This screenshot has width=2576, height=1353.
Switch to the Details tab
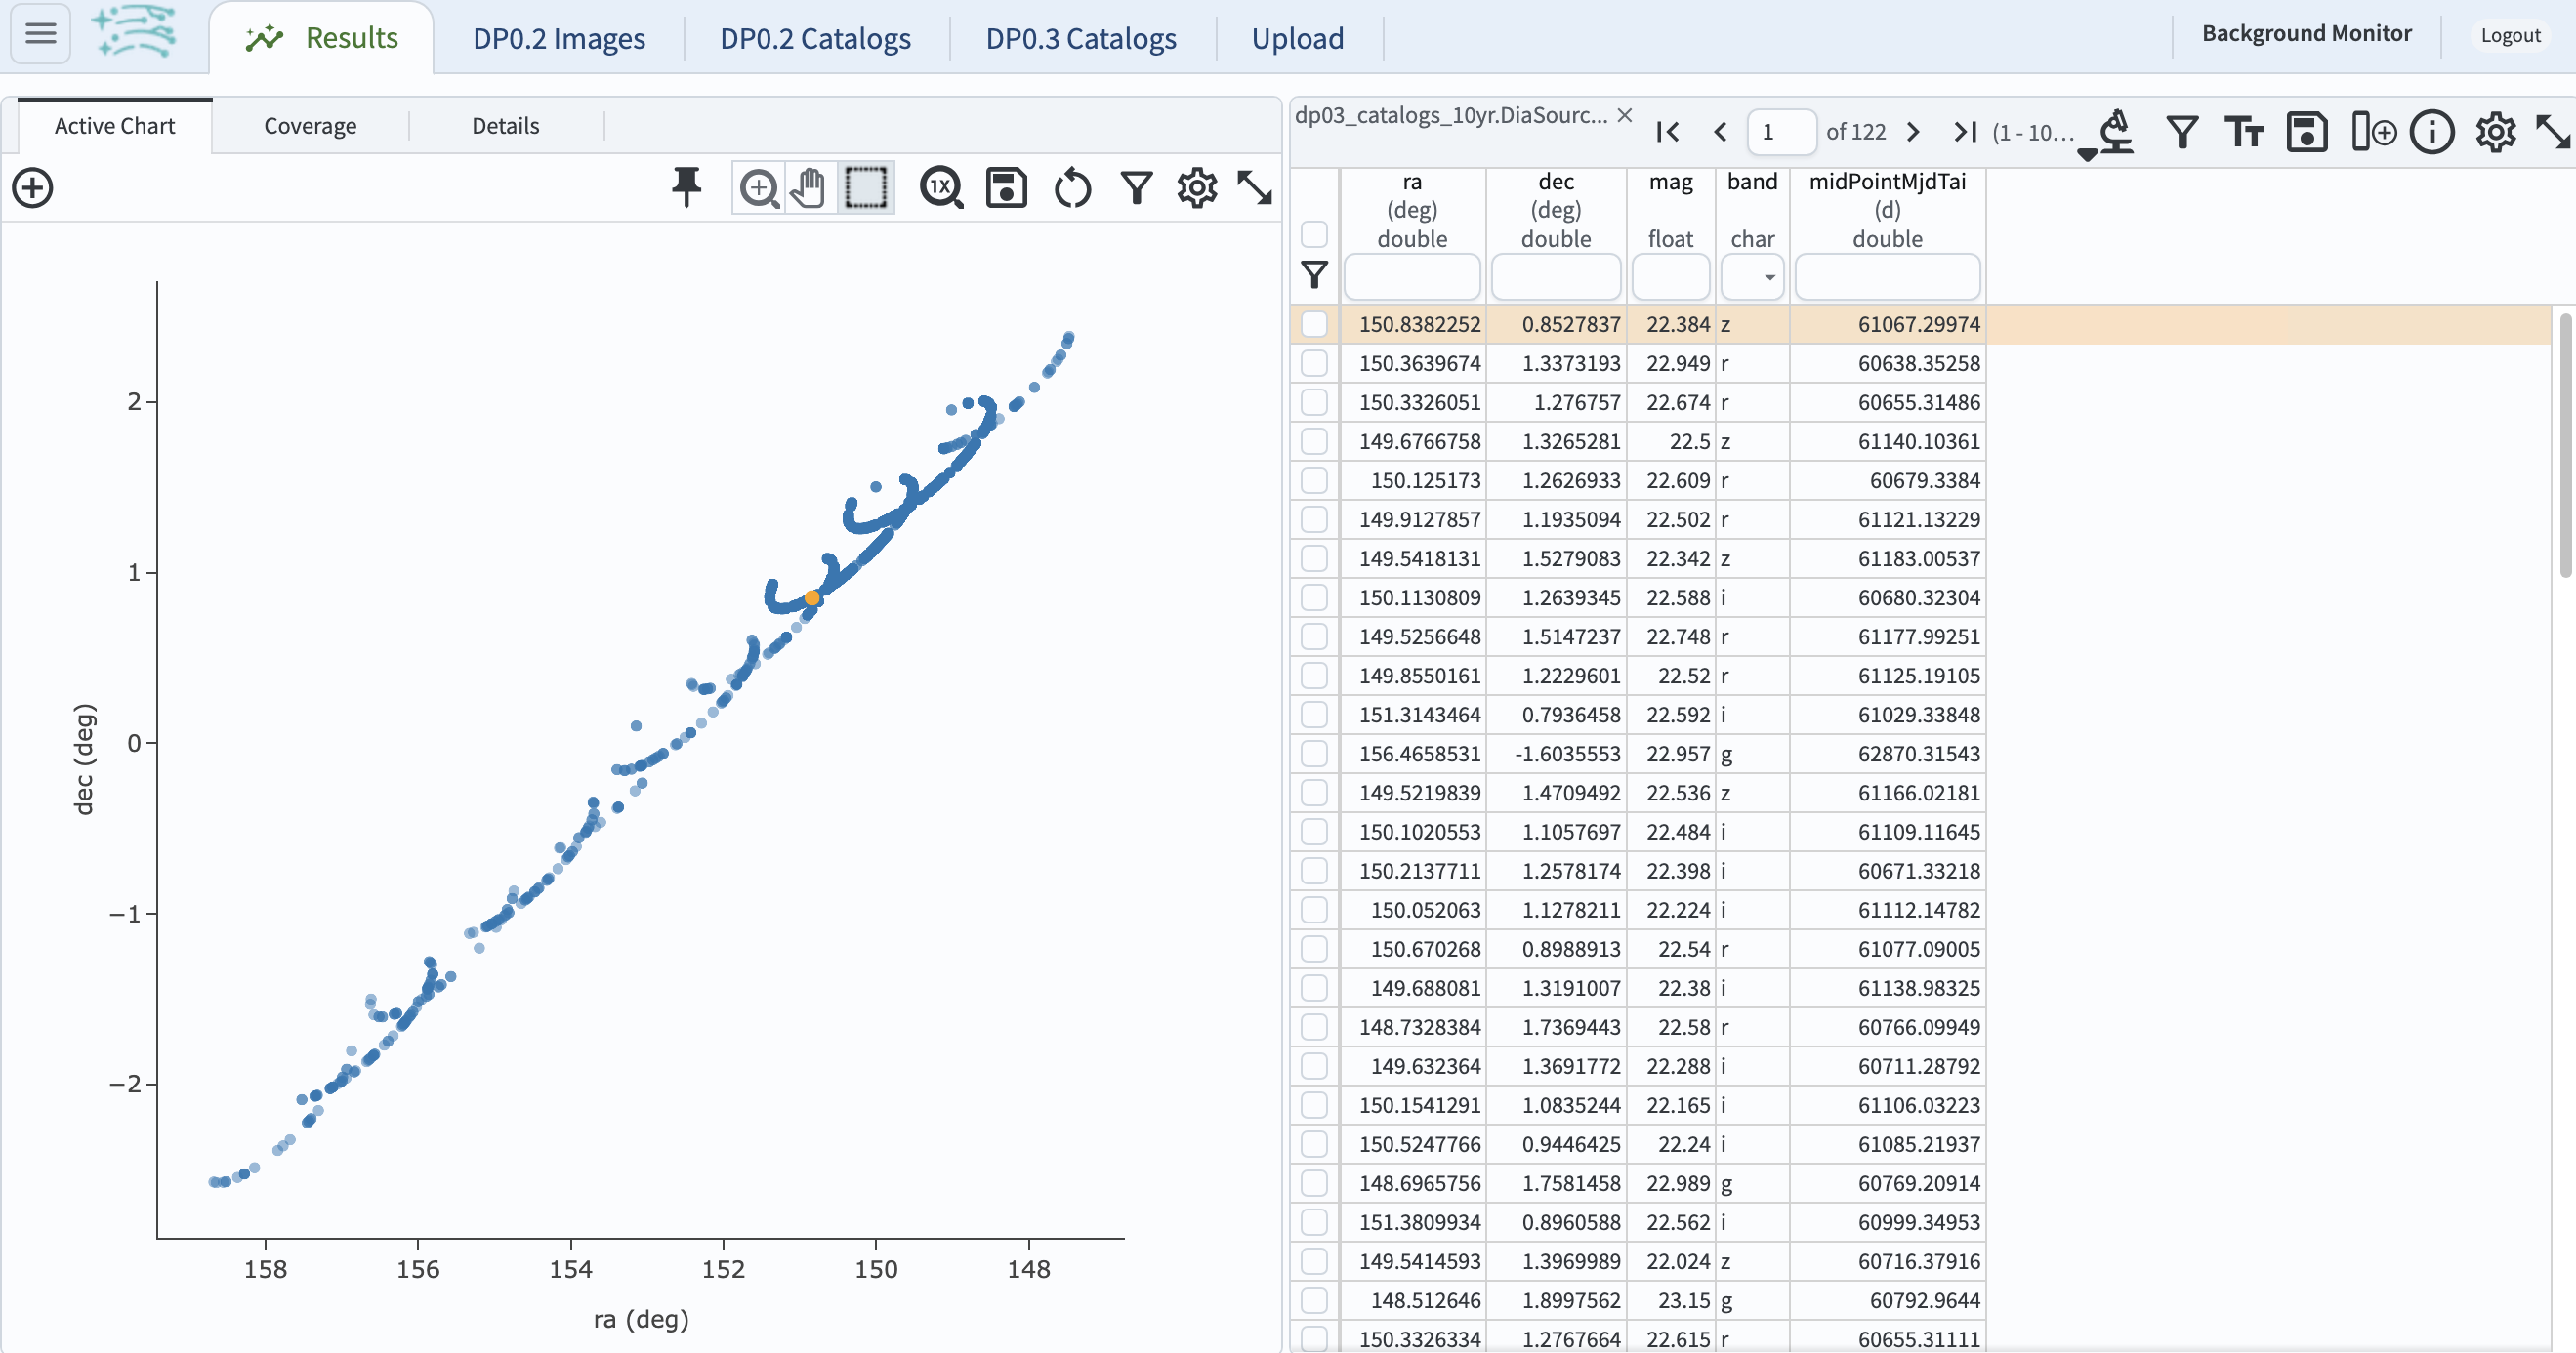click(x=505, y=126)
